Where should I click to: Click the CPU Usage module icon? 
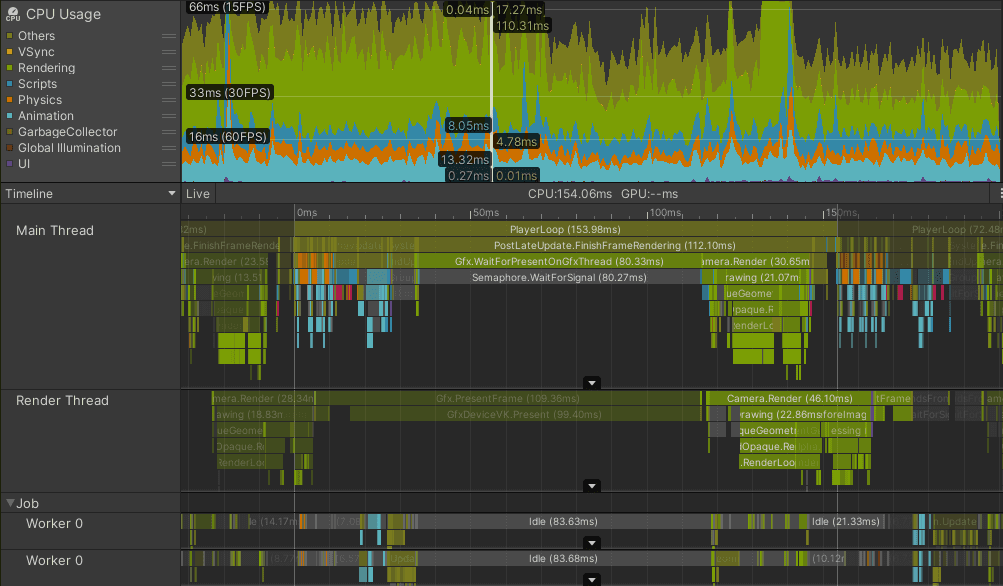click(x=11, y=14)
